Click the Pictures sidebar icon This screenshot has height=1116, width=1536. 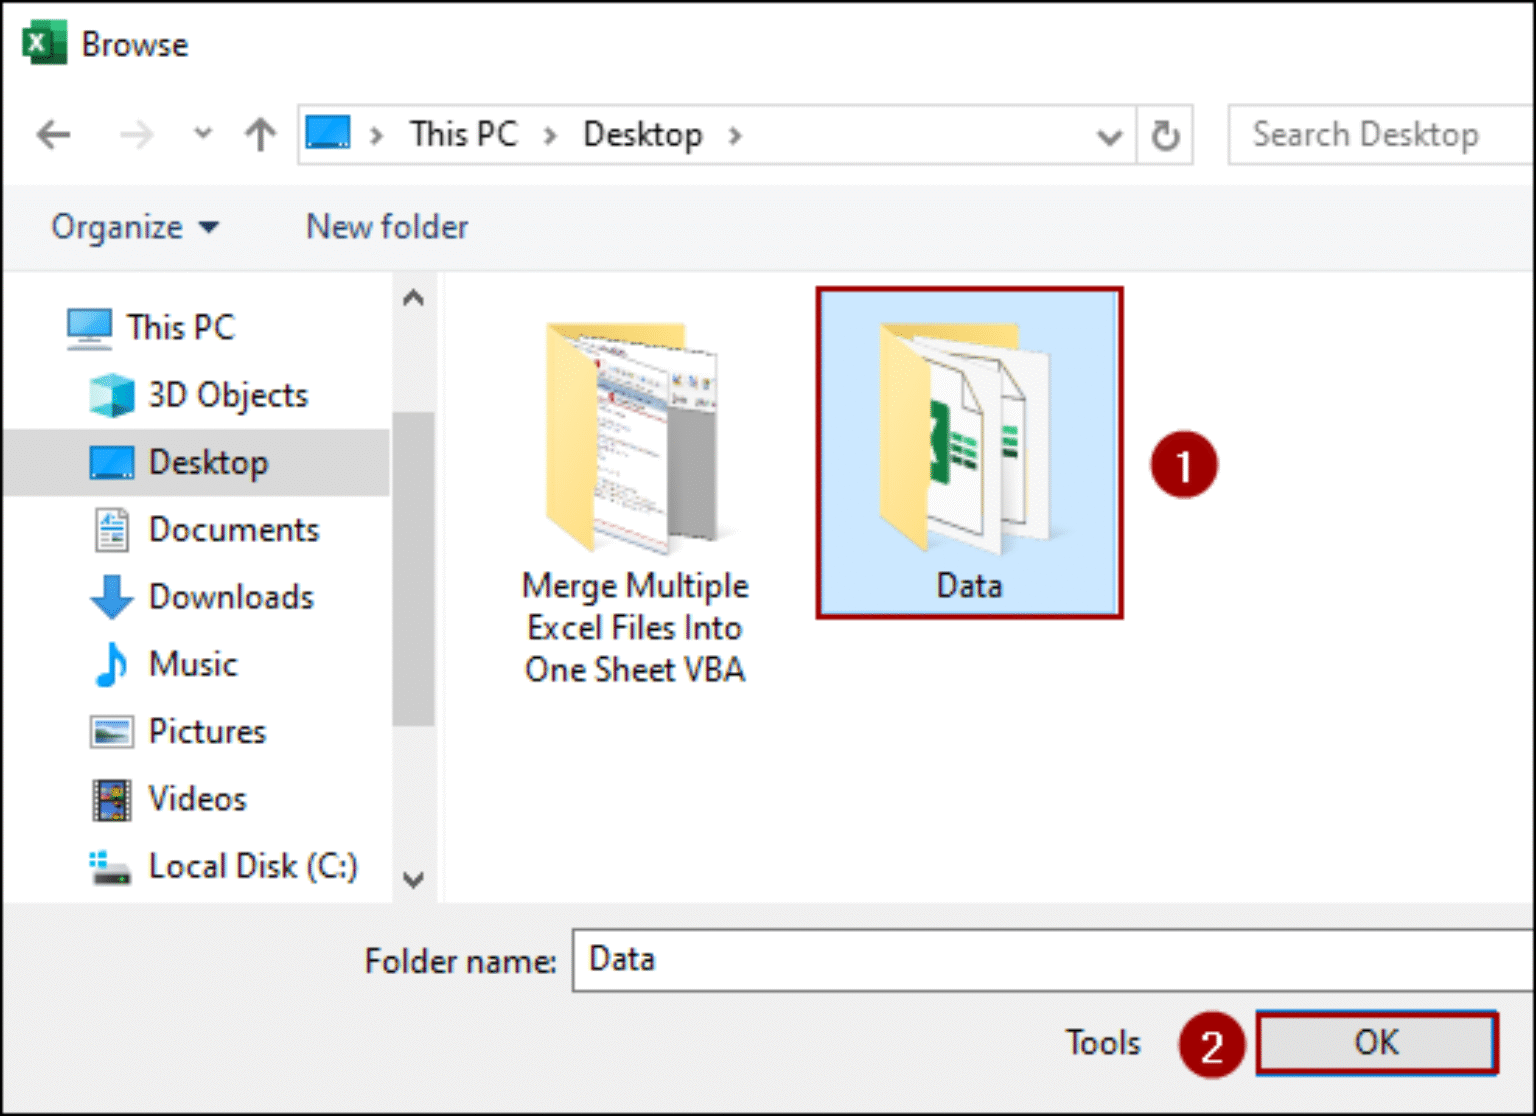[110, 731]
